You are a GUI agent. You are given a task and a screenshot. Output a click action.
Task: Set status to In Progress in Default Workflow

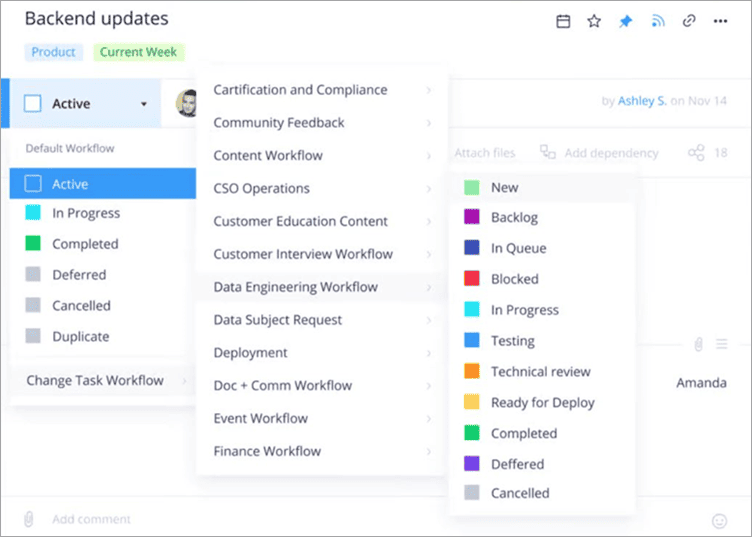(103, 213)
